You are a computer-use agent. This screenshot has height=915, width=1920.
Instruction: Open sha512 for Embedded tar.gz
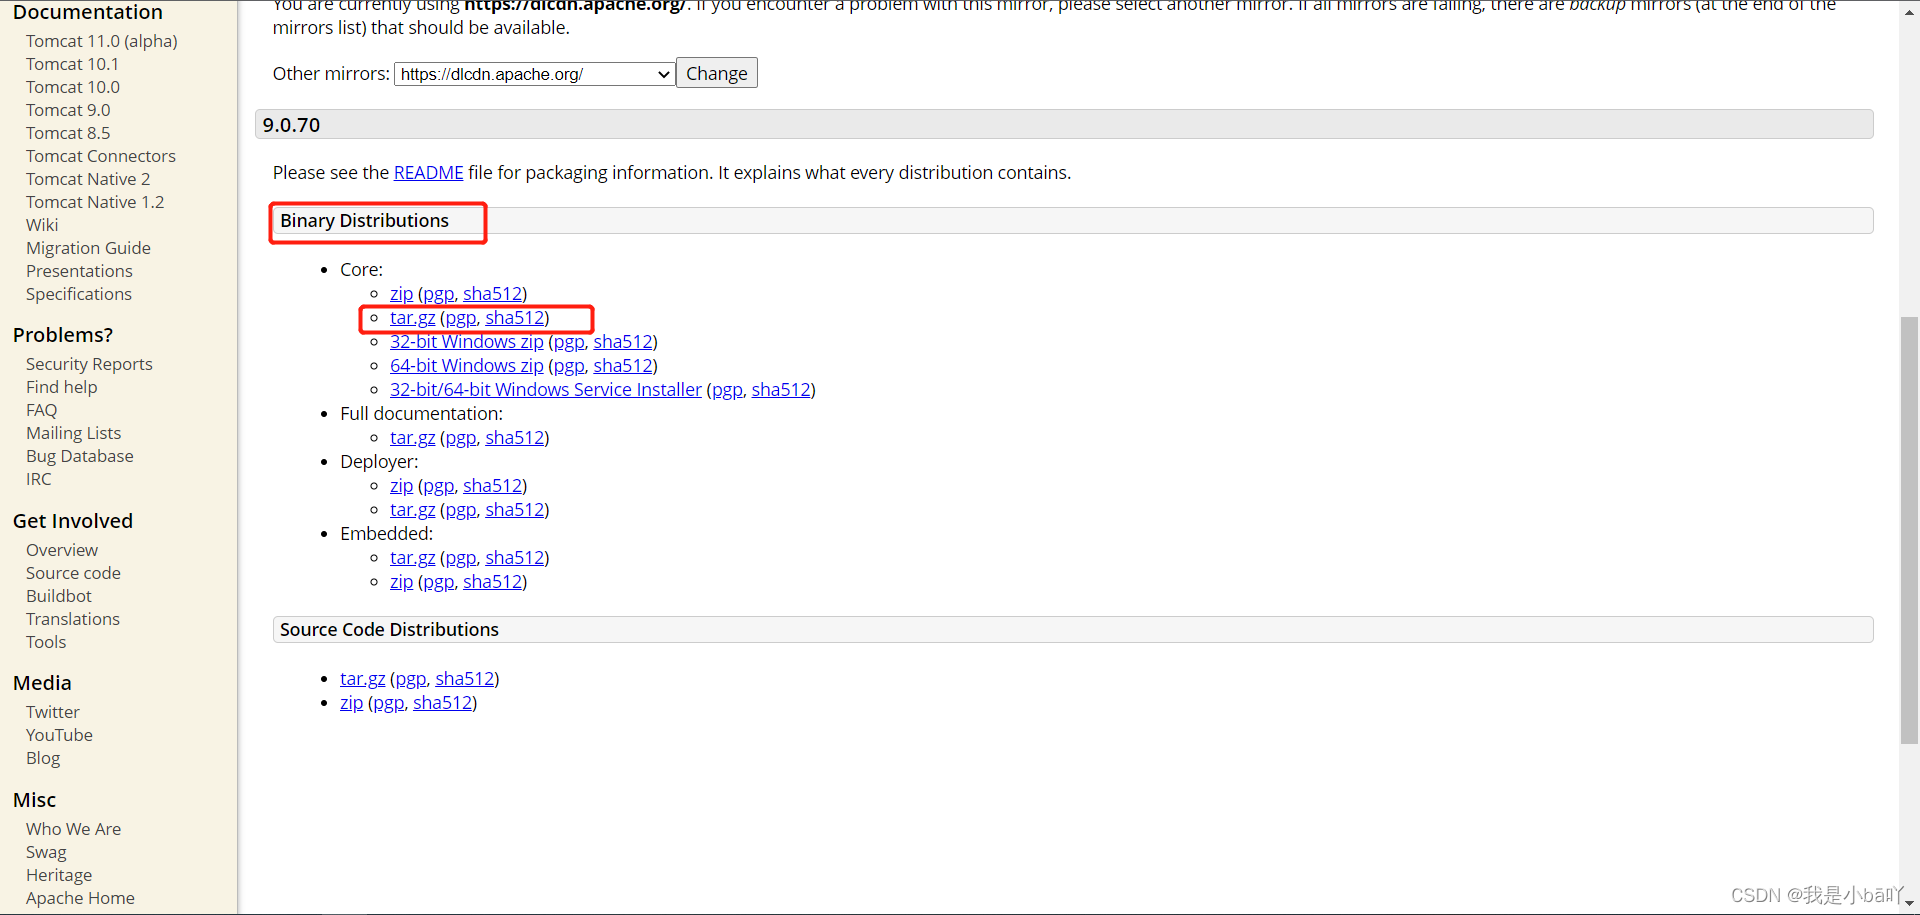pyautogui.click(x=515, y=558)
